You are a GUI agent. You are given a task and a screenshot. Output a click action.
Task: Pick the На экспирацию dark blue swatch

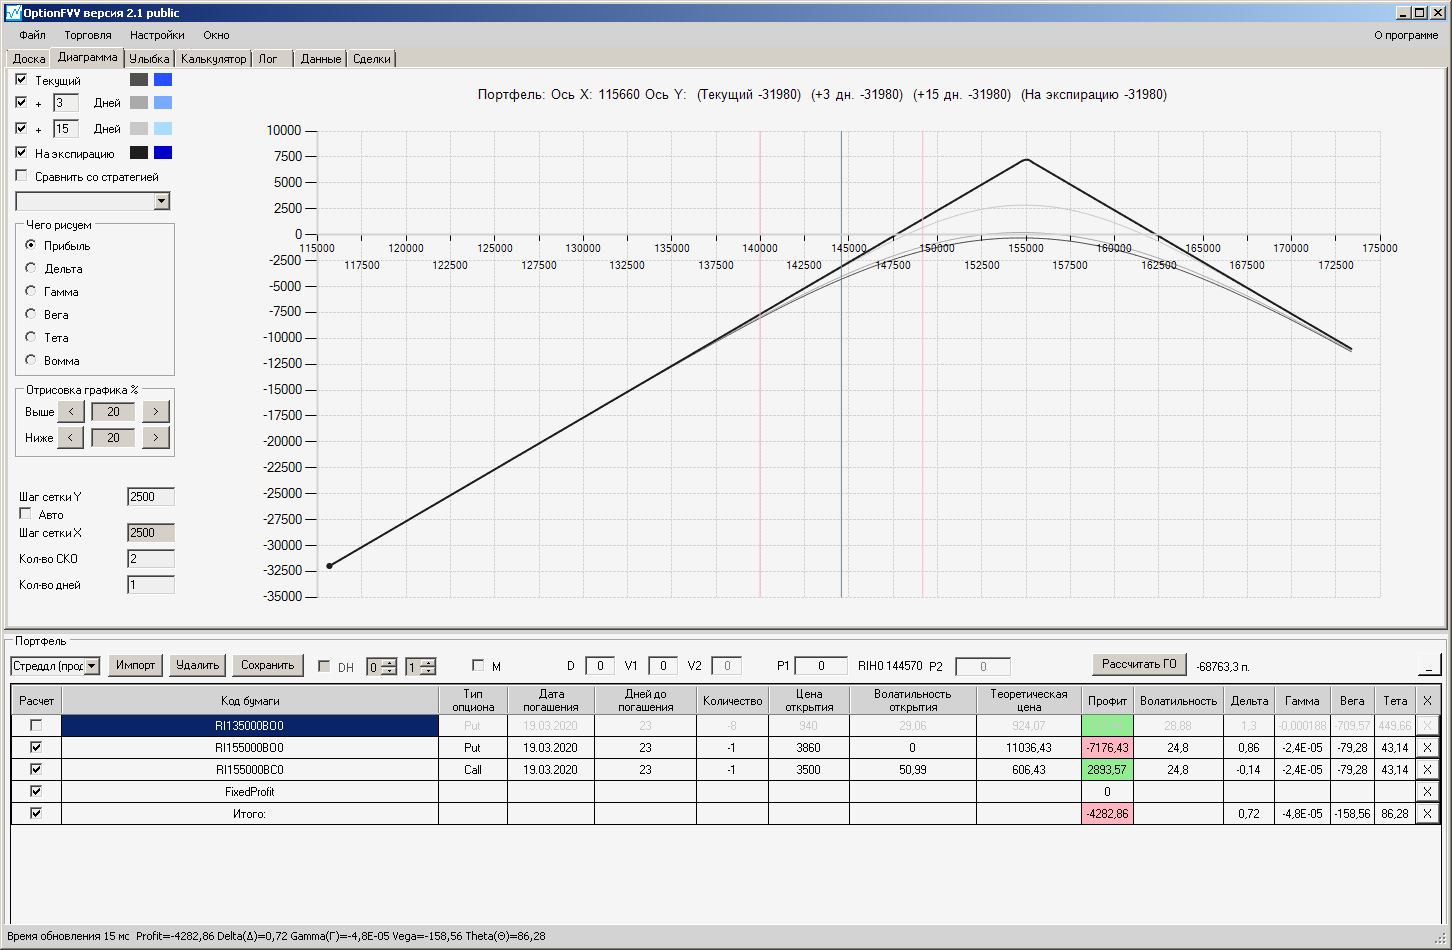point(163,153)
